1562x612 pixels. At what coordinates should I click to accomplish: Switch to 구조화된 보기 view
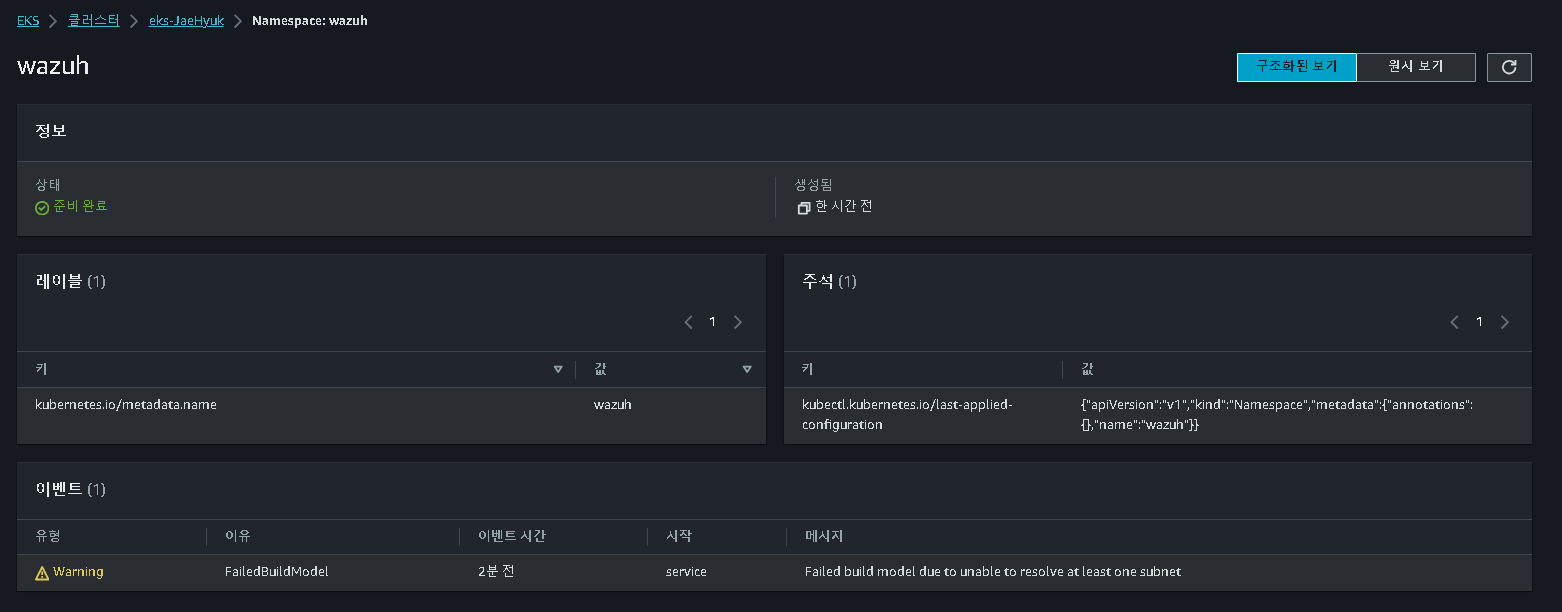pos(1296,67)
